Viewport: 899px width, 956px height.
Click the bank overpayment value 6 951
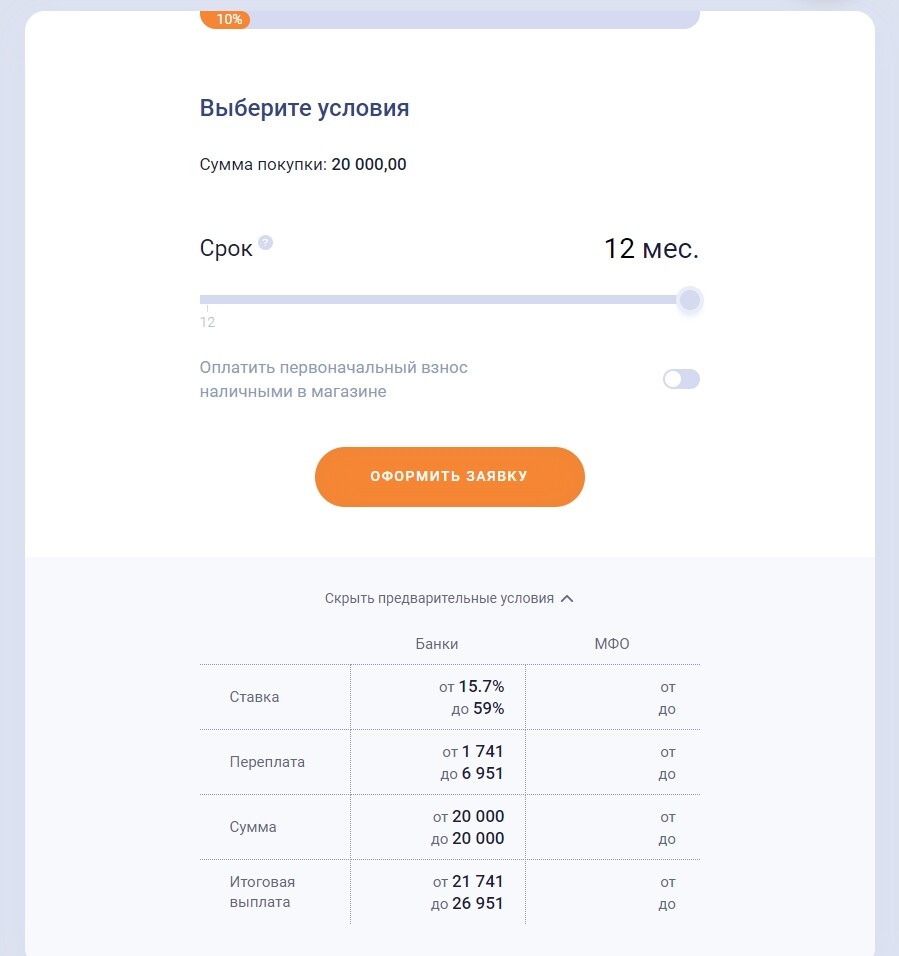[482, 773]
